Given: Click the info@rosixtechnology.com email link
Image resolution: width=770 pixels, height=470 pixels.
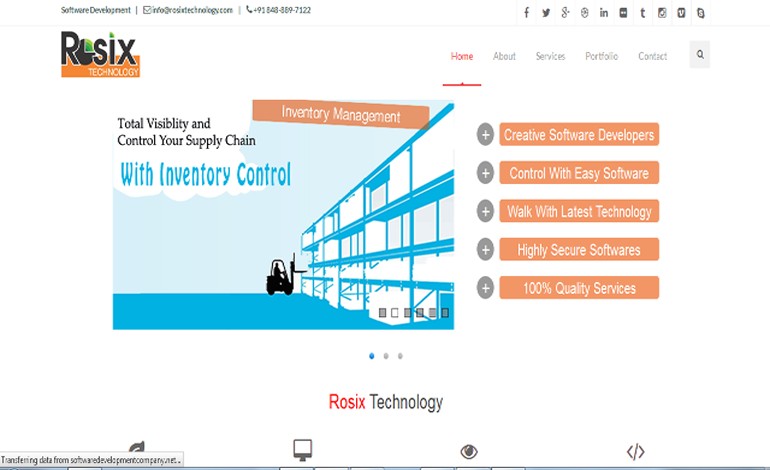Looking at the screenshot, I should point(192,10).
